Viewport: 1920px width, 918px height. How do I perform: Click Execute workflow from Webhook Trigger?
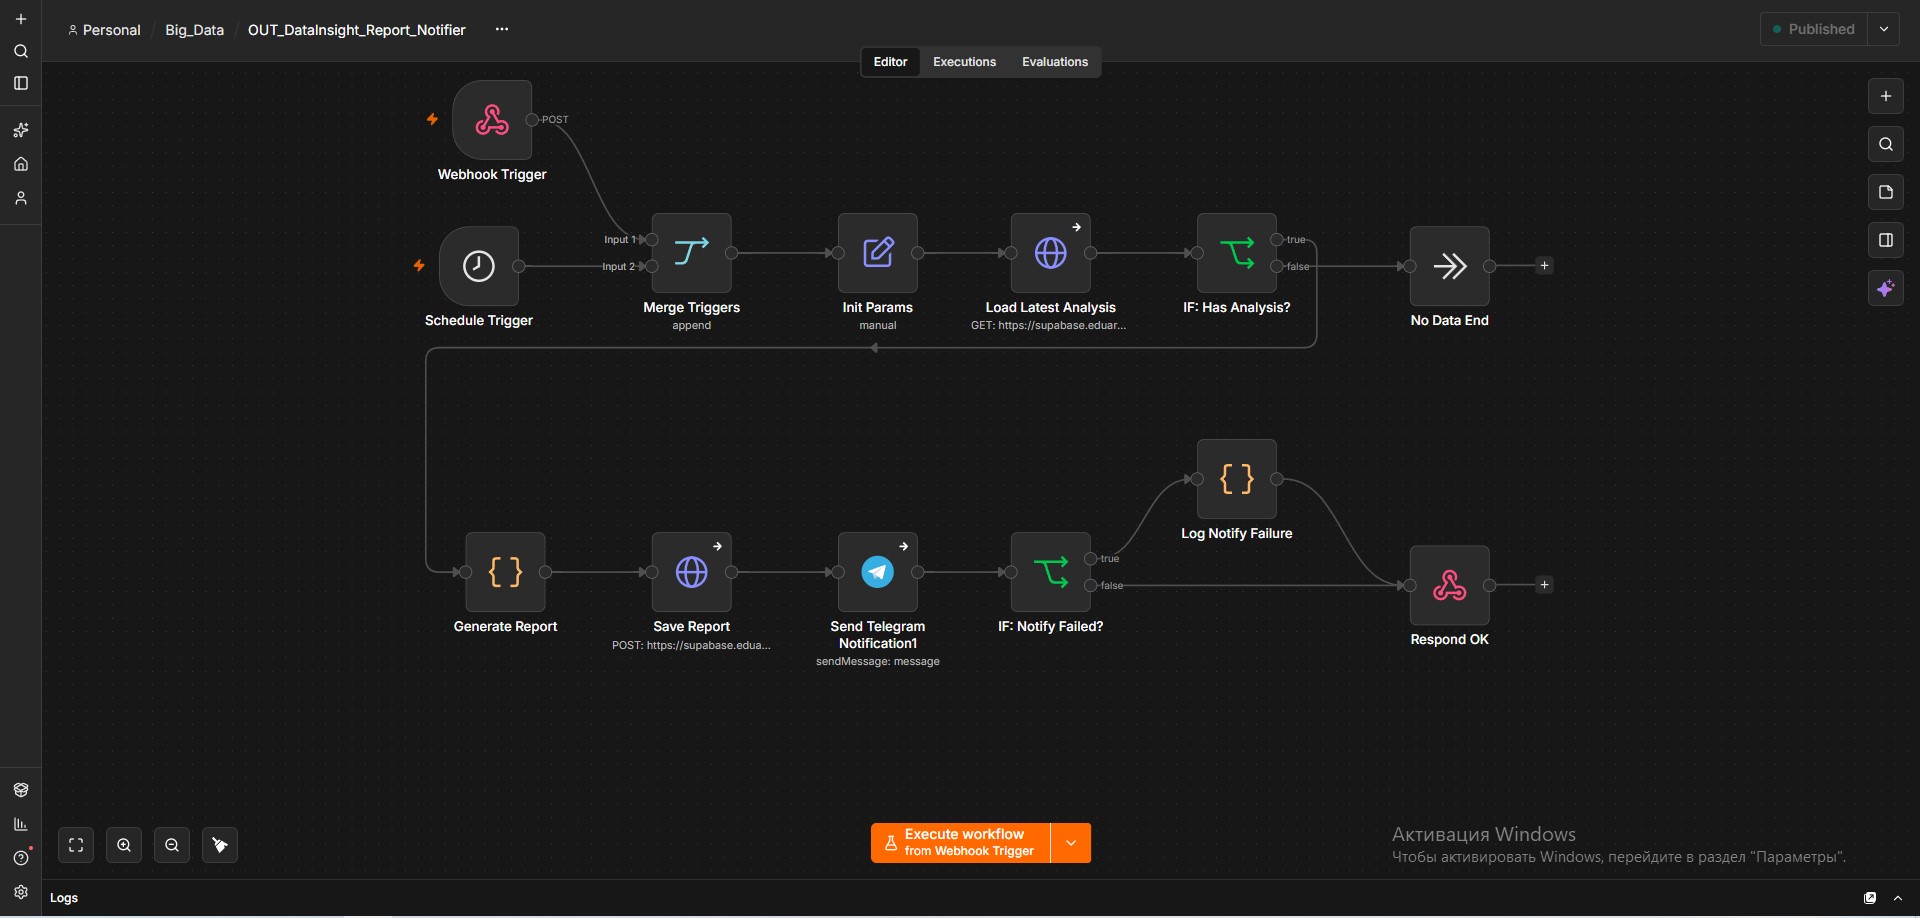pos(961,843)
